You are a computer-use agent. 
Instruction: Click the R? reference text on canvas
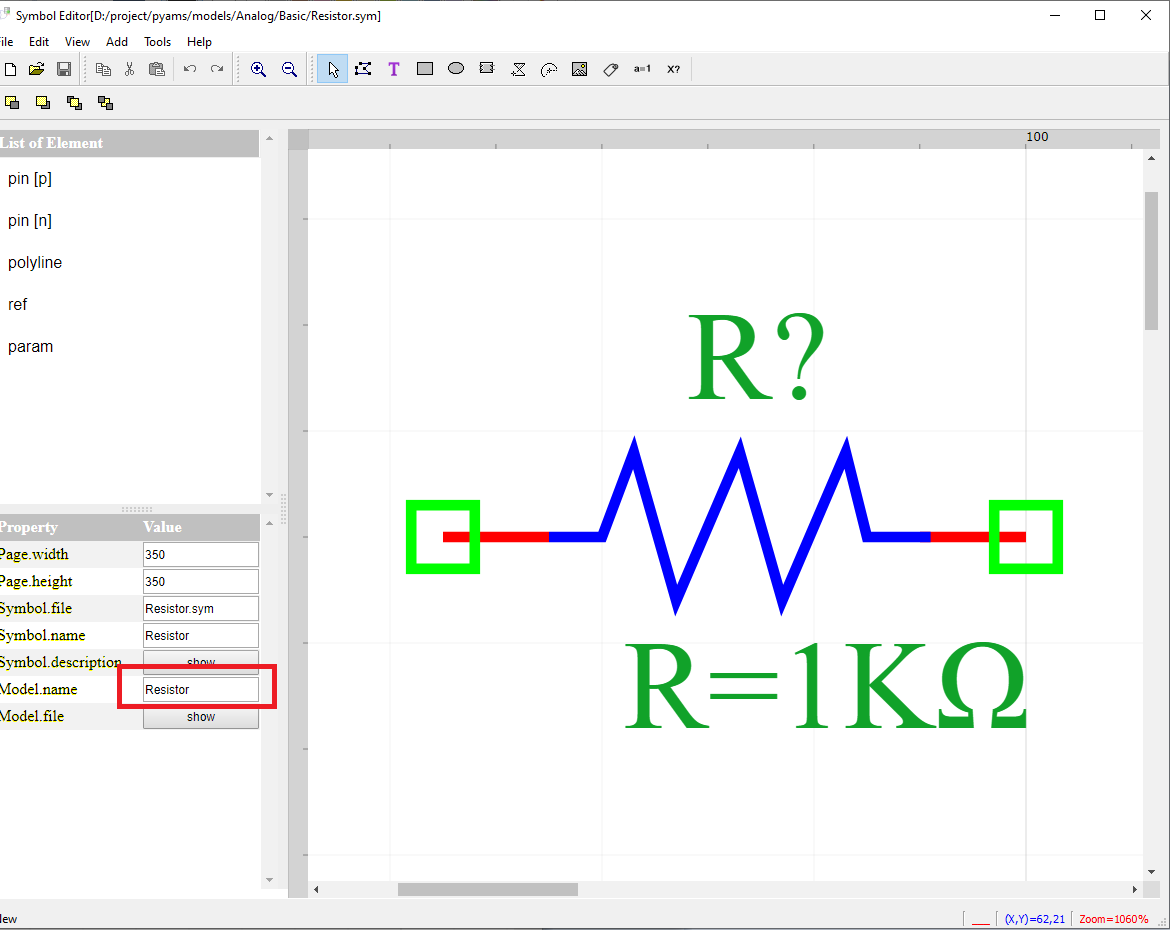[x=756, y=357]
